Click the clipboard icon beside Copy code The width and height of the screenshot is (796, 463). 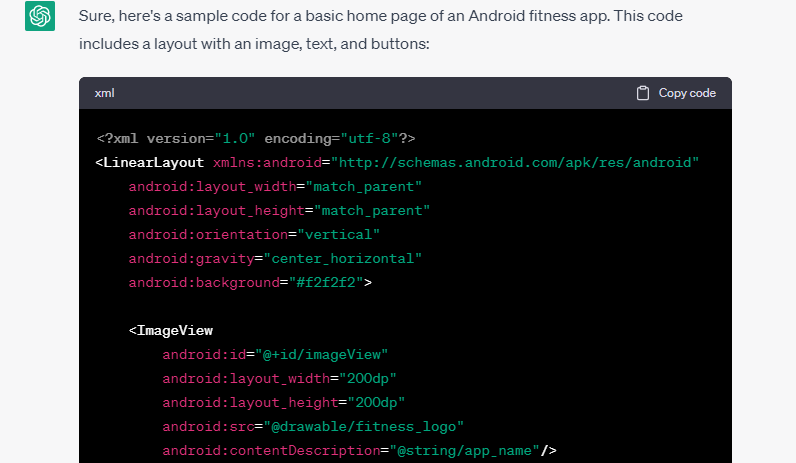[x=643, y=93]
